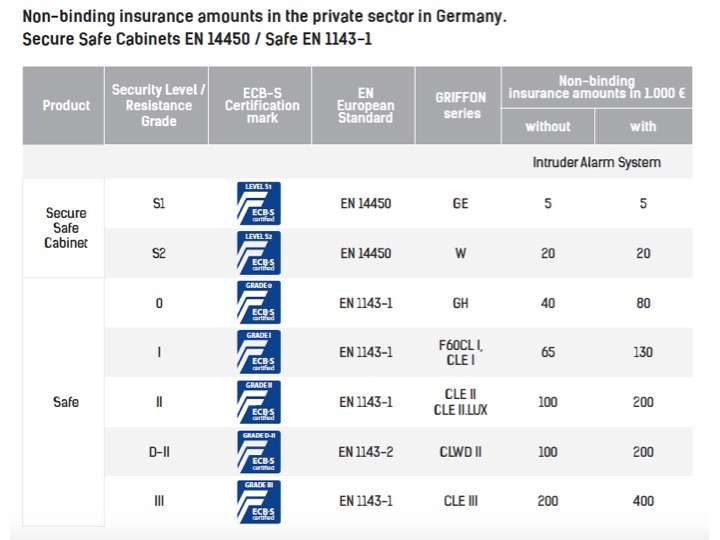Select the Grade 0 ECB-S certified logo
Image resolution: width=720 pixels, height=540 pixels.
(259, 303)
